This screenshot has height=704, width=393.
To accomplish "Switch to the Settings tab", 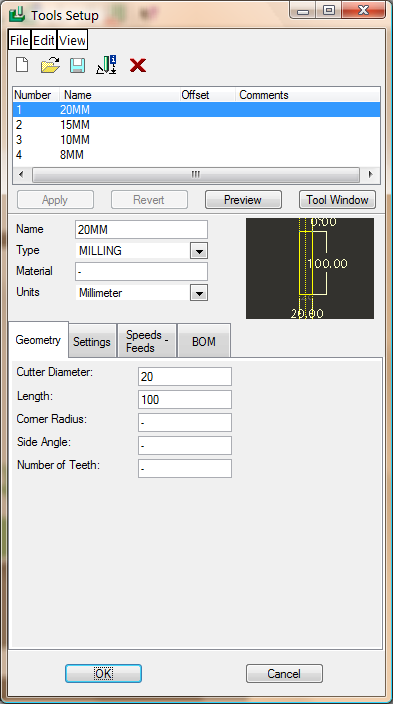I will tap(92, 342).
